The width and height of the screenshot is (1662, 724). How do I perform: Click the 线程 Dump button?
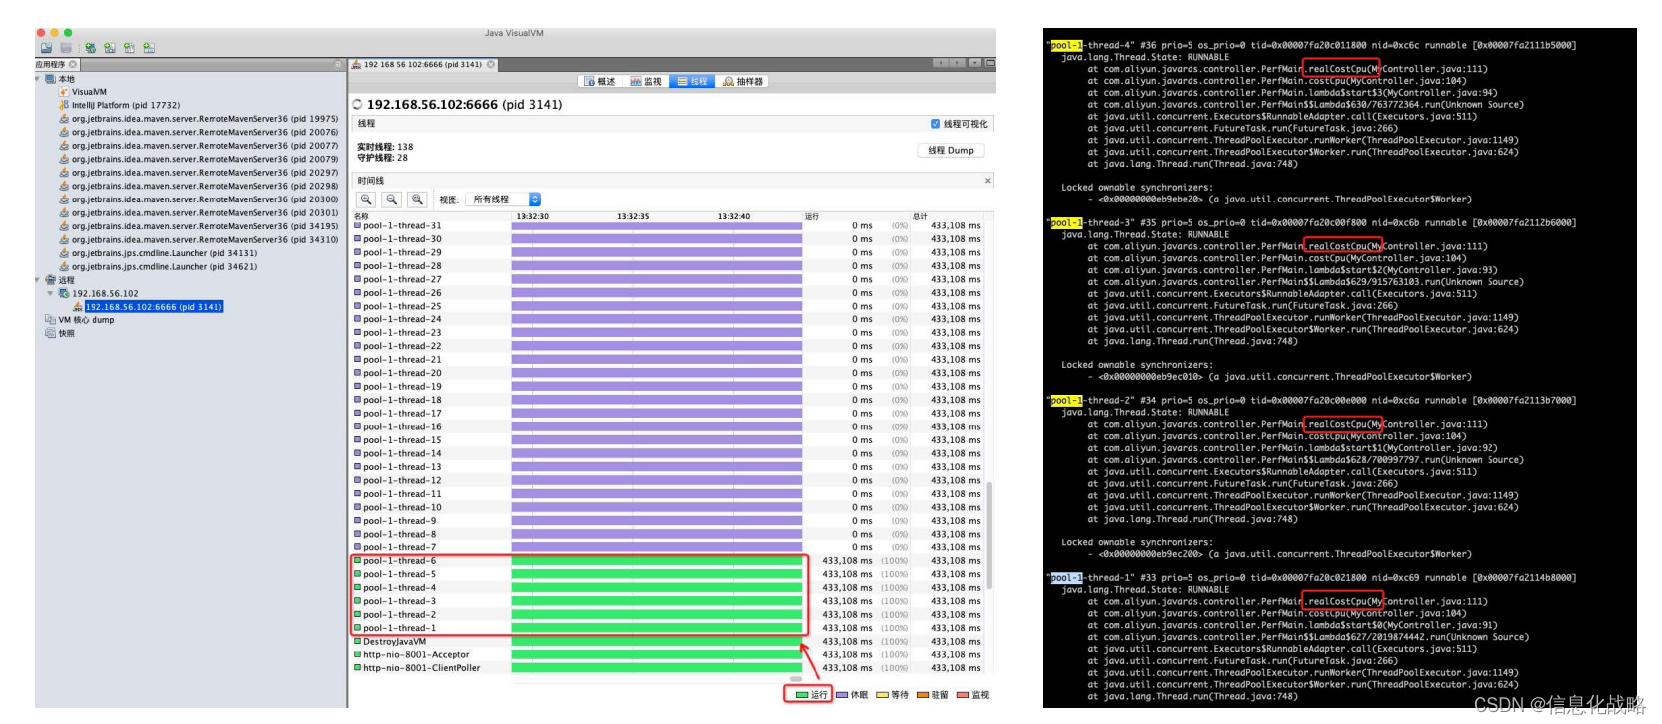click(x=950, y=150)
